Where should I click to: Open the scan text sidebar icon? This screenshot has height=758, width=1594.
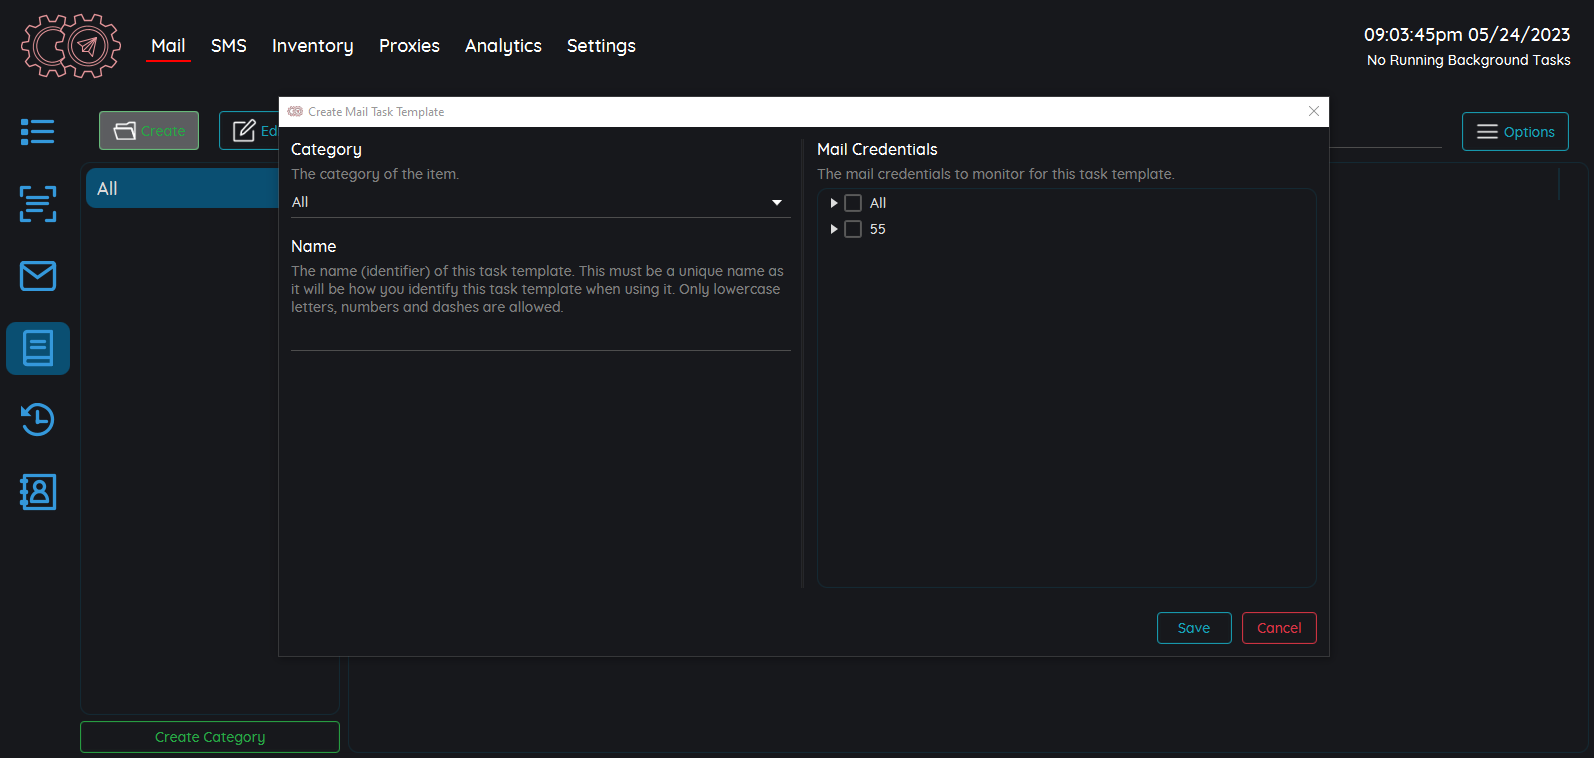pyautogui.click(x=38, y=204)
